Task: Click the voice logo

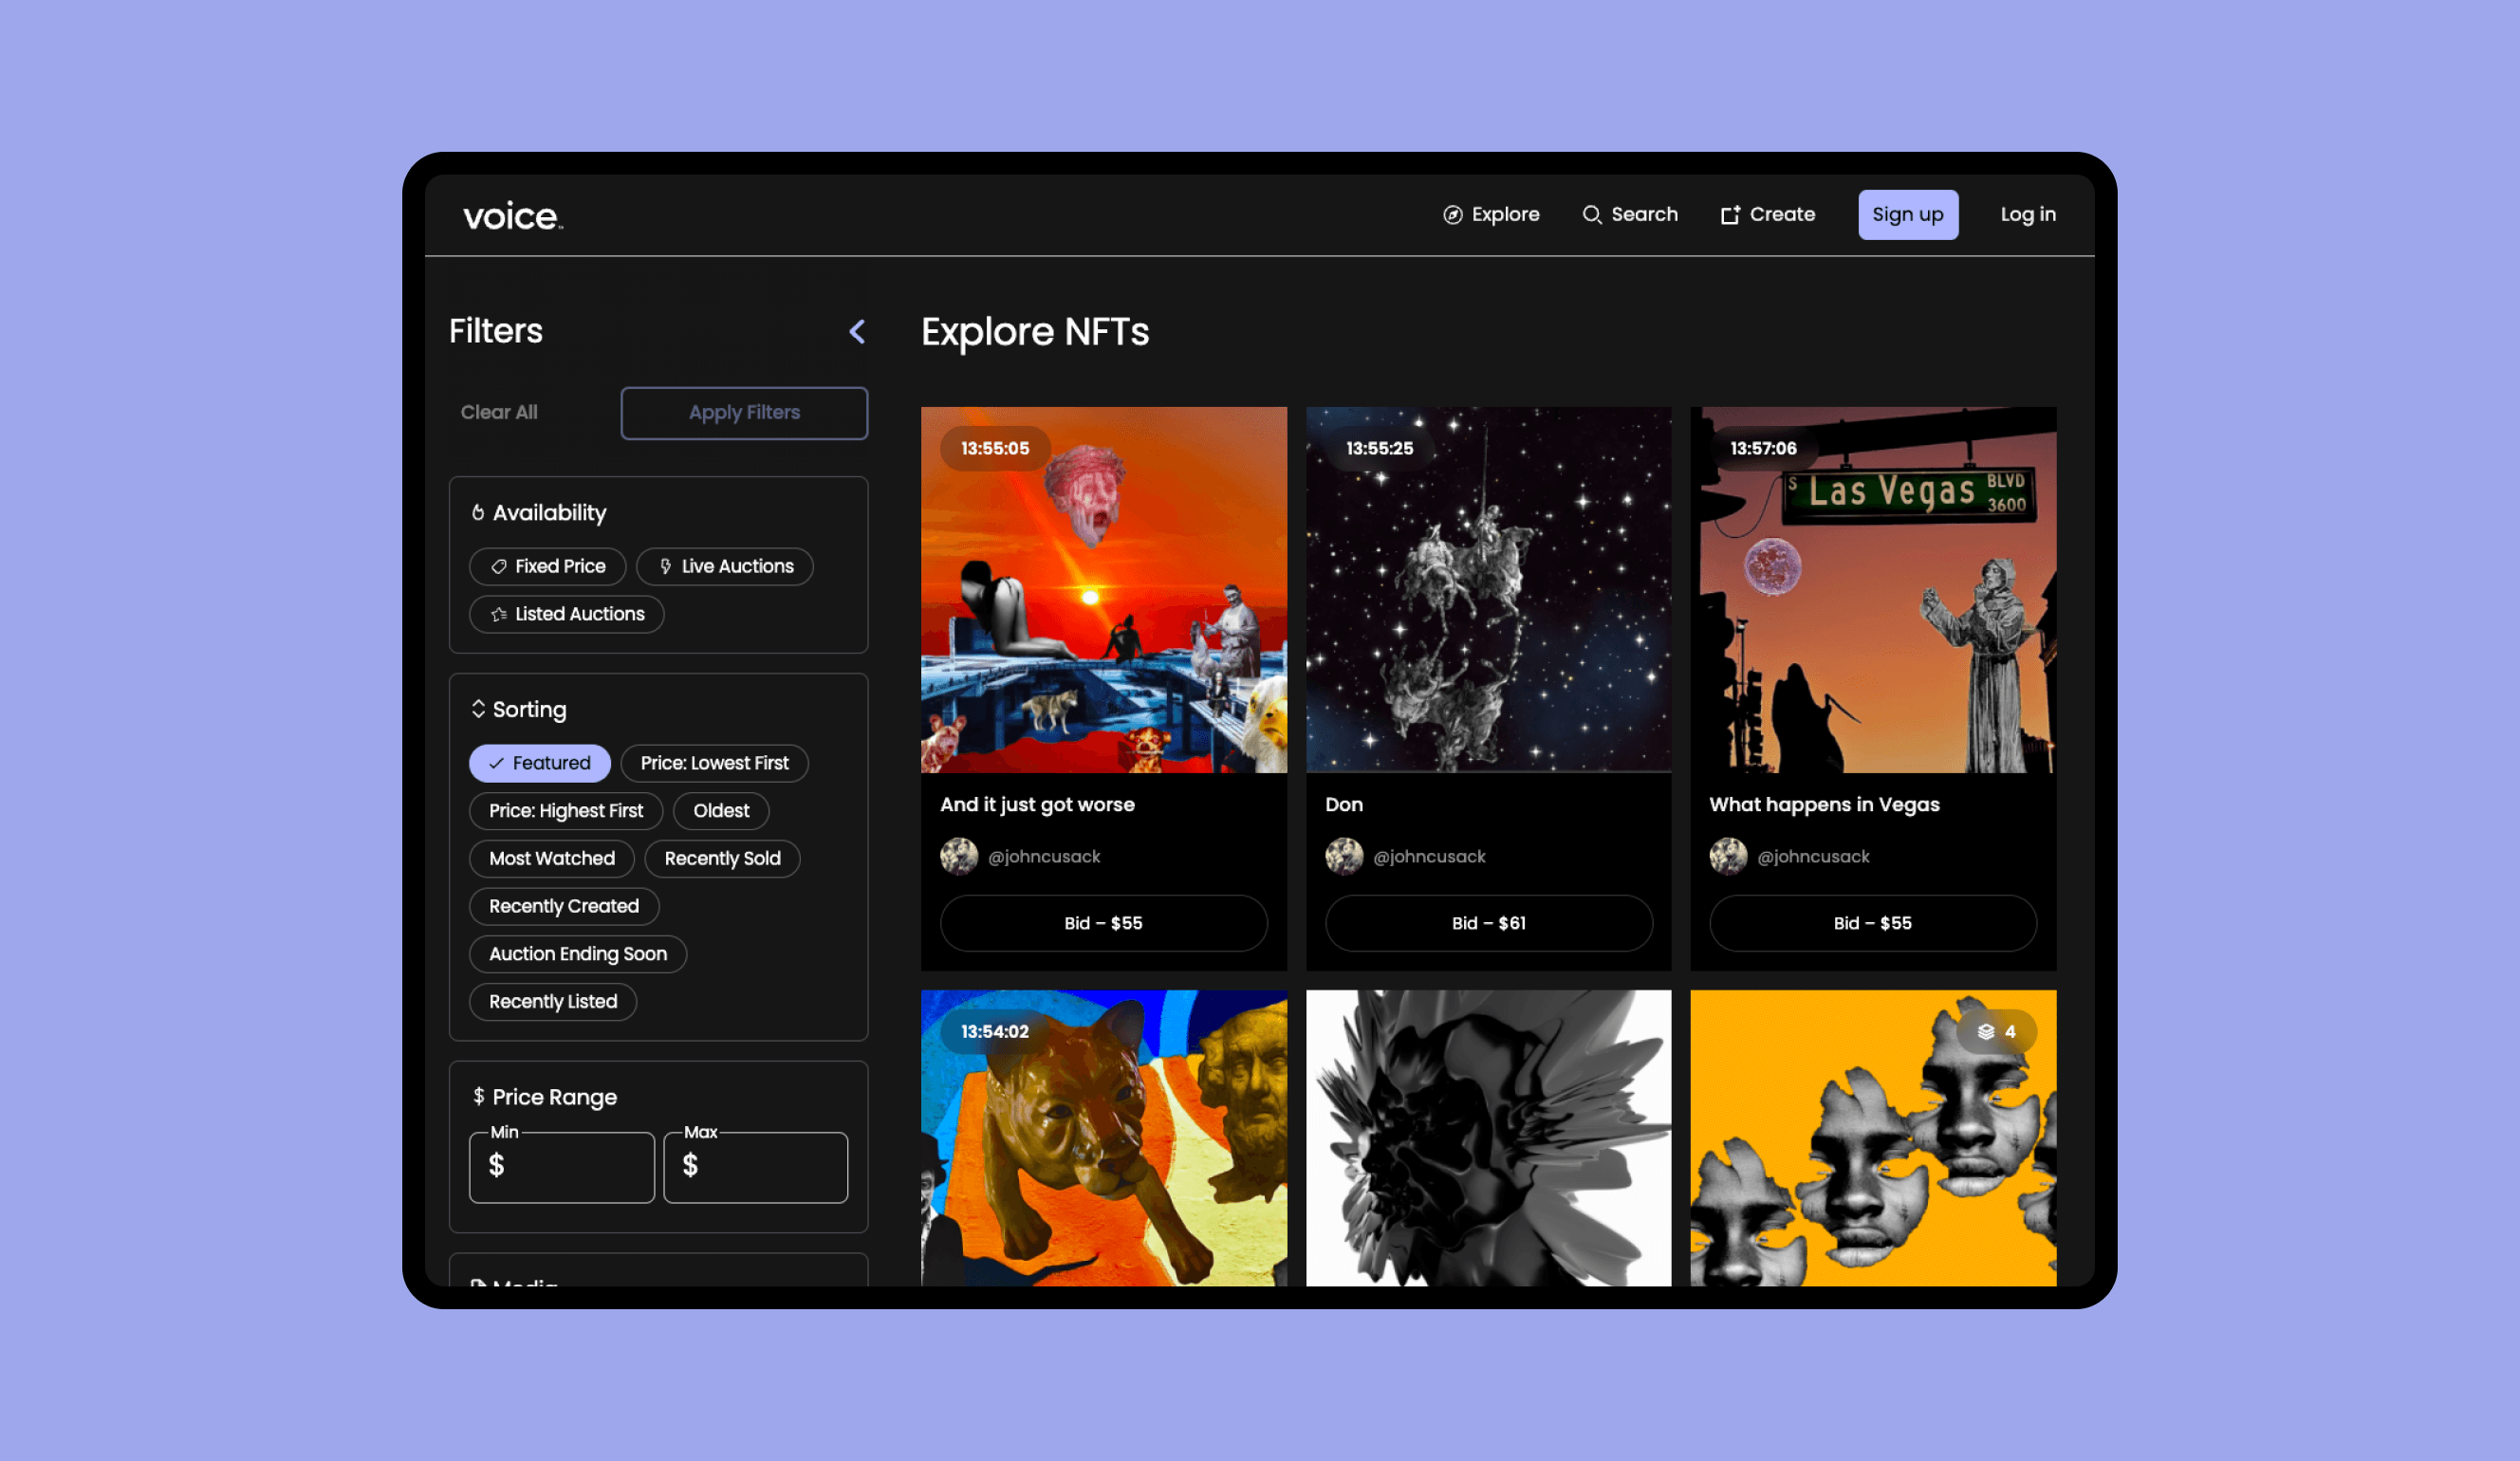Action: pyautogui.click(x=513, y=216)
